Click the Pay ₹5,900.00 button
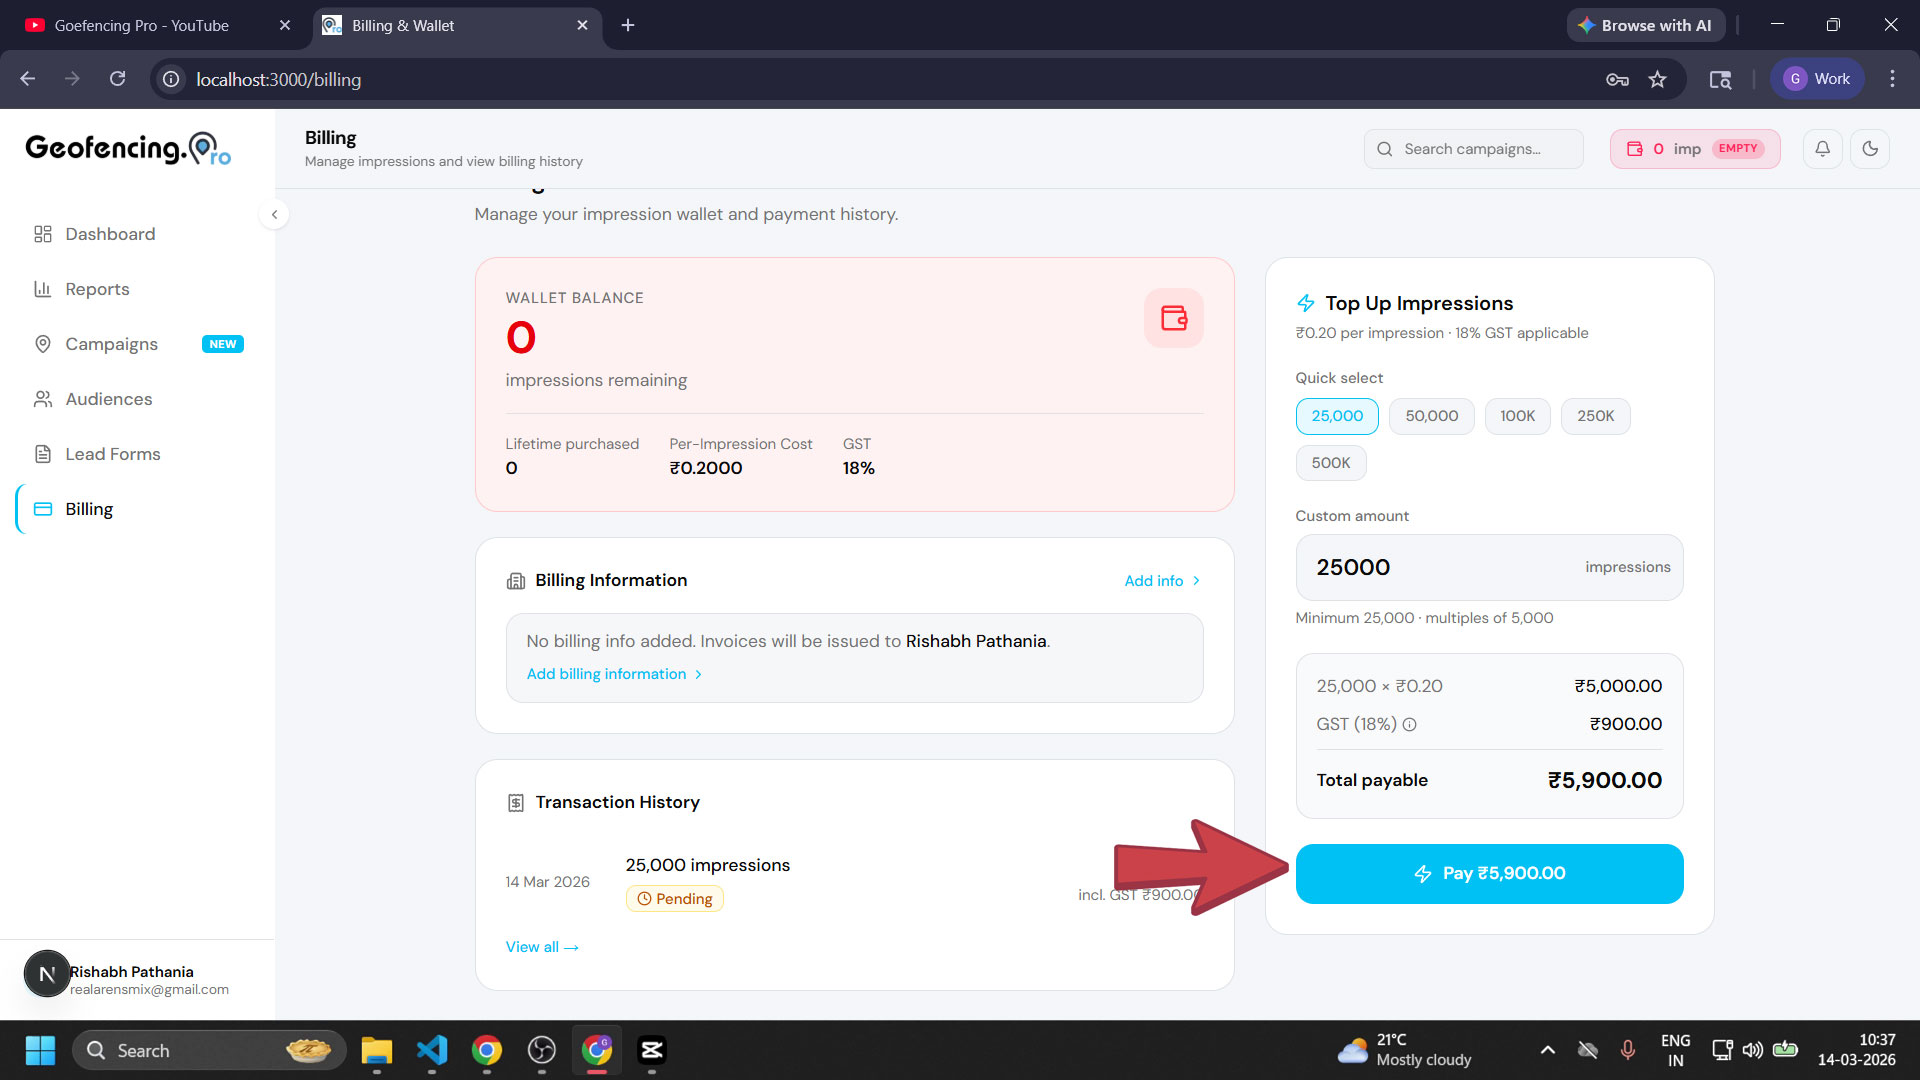1920x1080 pixels. tap(1489, 873)
